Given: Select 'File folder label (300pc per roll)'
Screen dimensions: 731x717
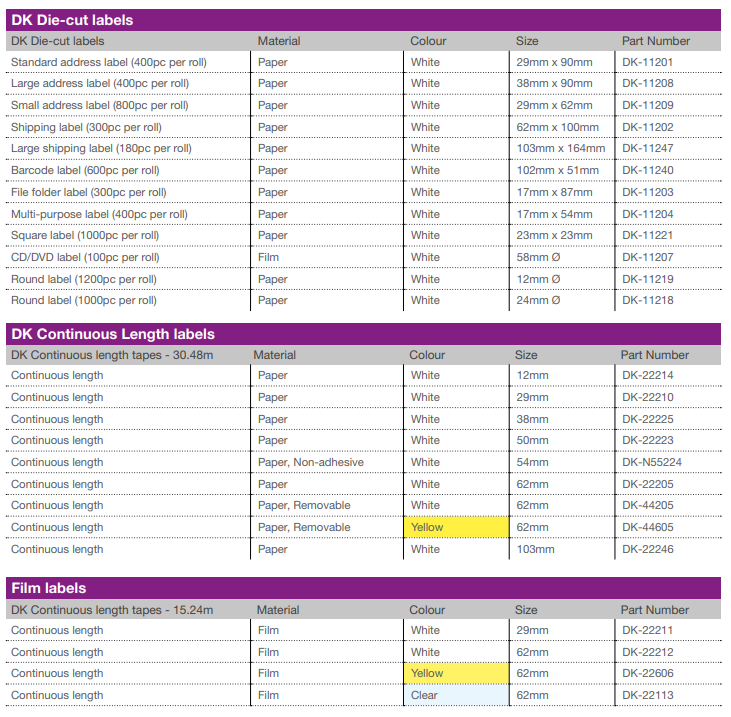Looking at the screenshot, I should click(89, 192).
